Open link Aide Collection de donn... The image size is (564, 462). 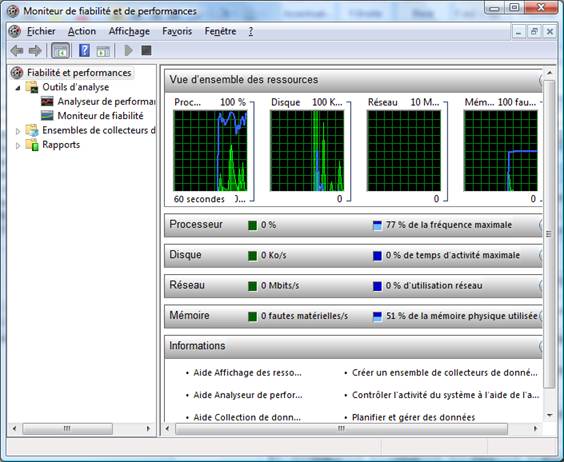tap(247, 417)
